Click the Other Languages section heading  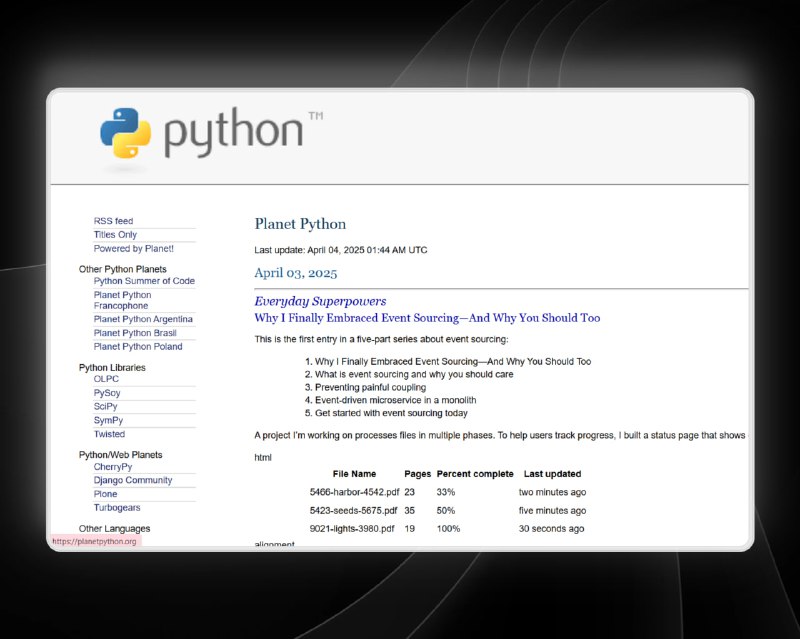[x=114, y=529]
